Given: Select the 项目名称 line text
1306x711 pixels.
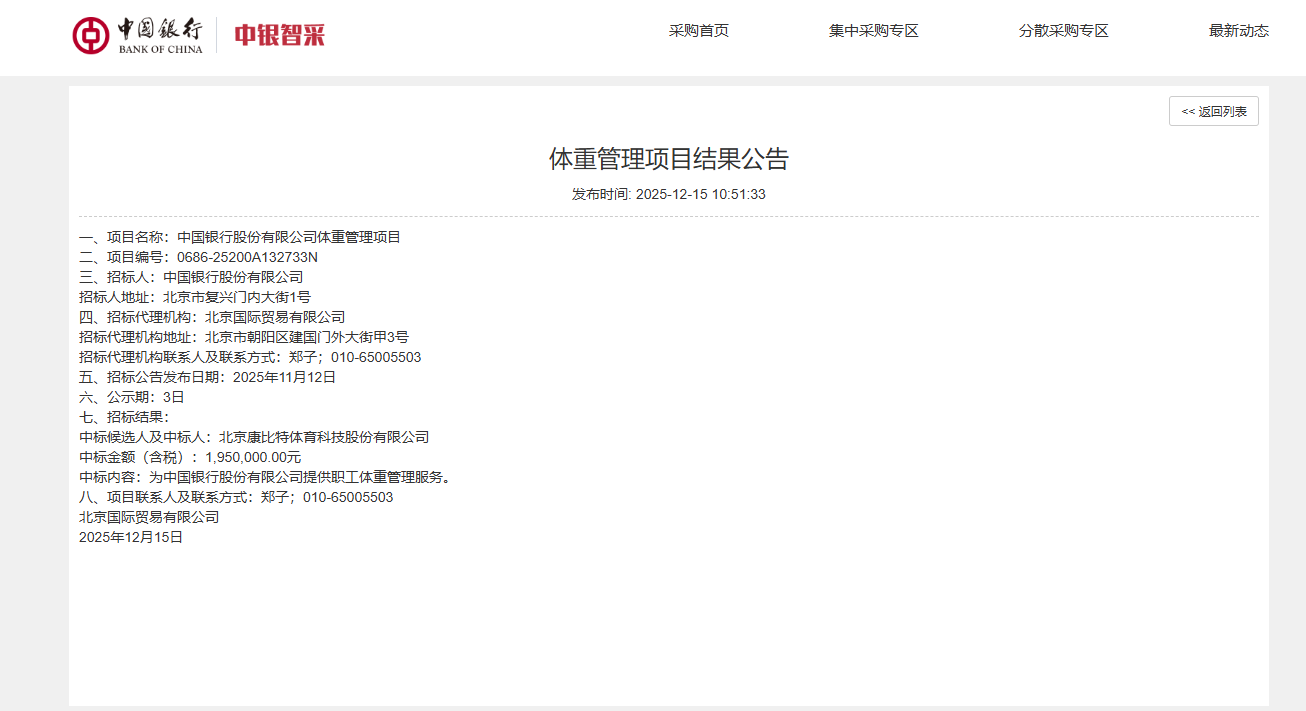Looking at the screenshot, I should [240, 237].
